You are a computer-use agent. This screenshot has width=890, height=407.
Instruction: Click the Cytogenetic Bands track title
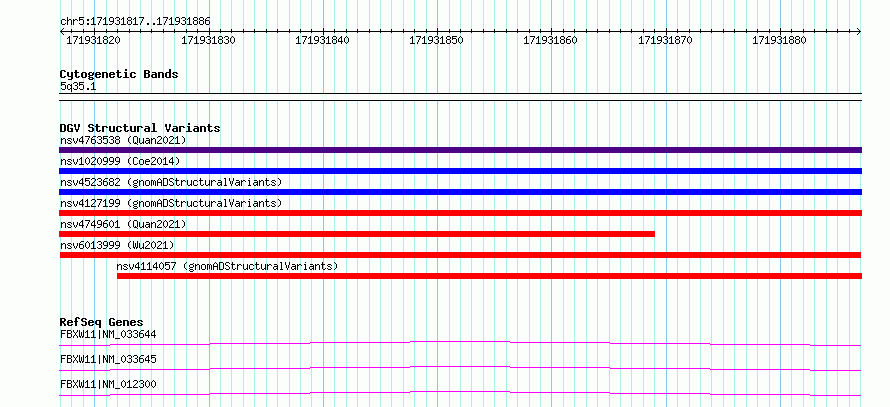pyautogui.click(x=119, y=74)
